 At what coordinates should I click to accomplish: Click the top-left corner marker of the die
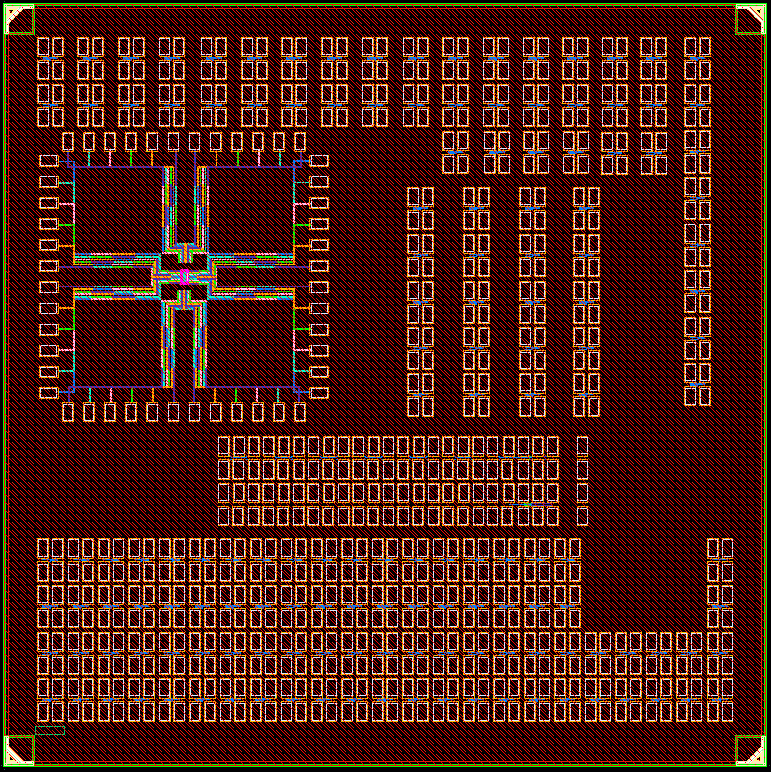(x=19, y=20)
